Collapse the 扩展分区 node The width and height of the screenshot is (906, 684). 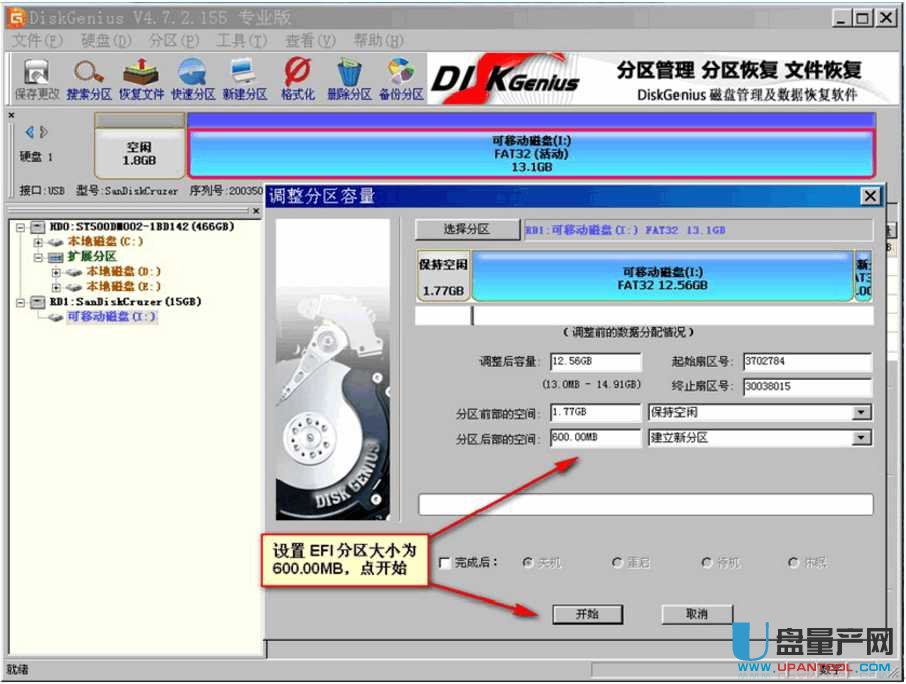pyautogui.click(x=38, y=258)
